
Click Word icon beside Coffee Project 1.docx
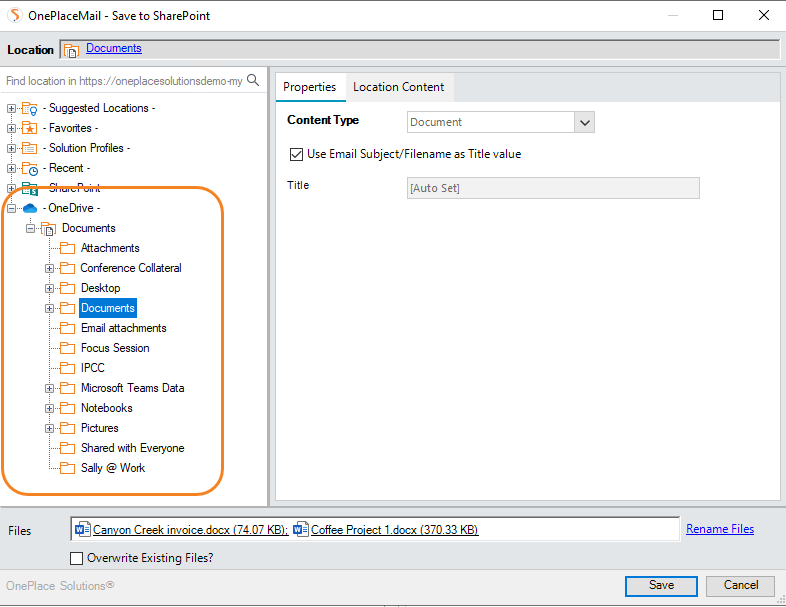pos(300,529)
